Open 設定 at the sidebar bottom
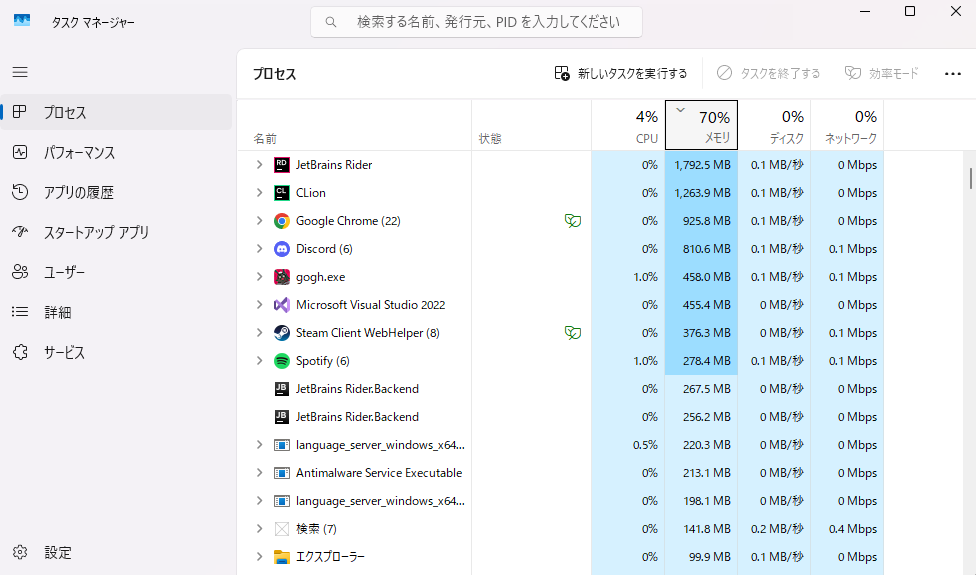 click(57, 552)
